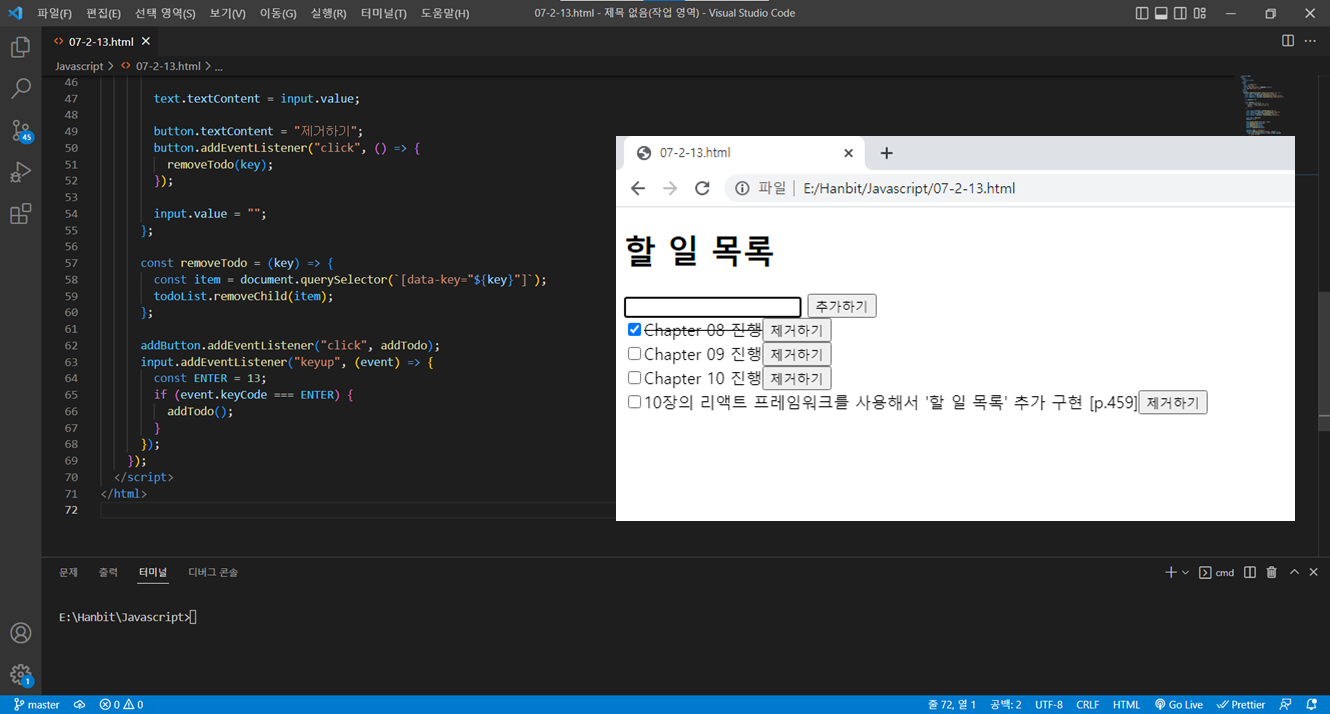Click Go Live in status bar

(x=1179, y=704)
